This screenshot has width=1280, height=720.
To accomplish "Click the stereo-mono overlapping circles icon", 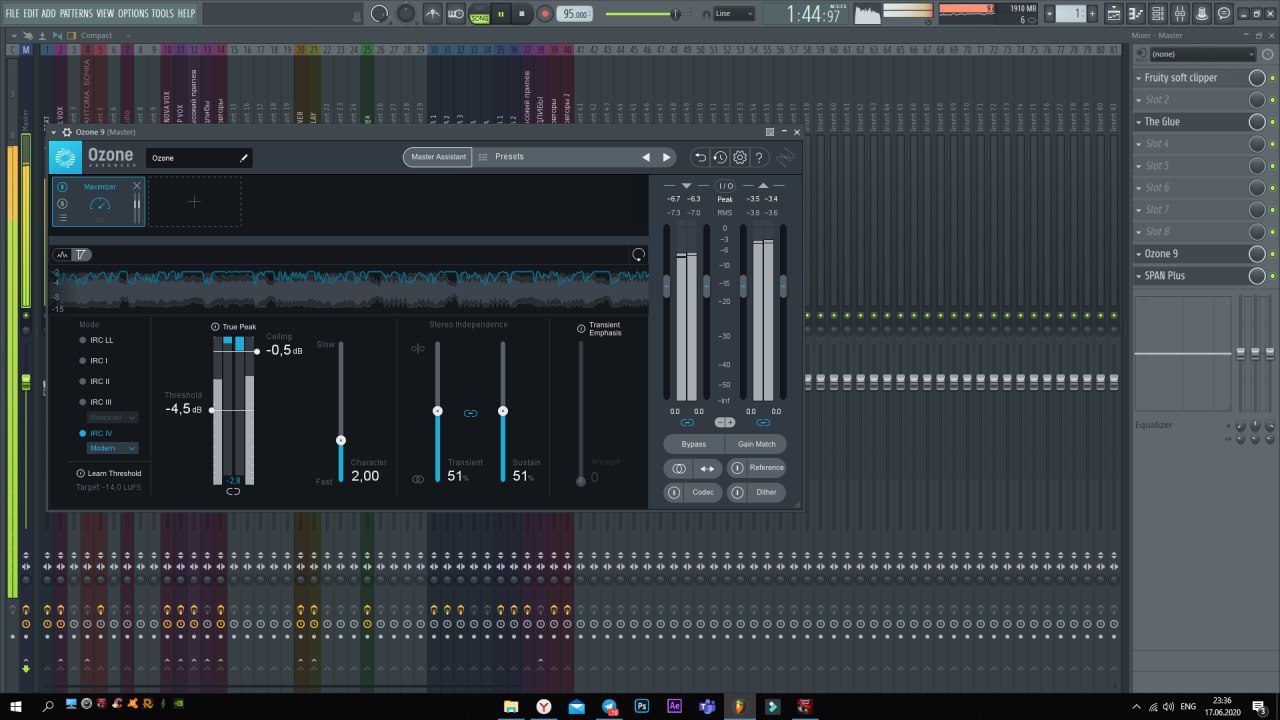I will coord(679,468).
